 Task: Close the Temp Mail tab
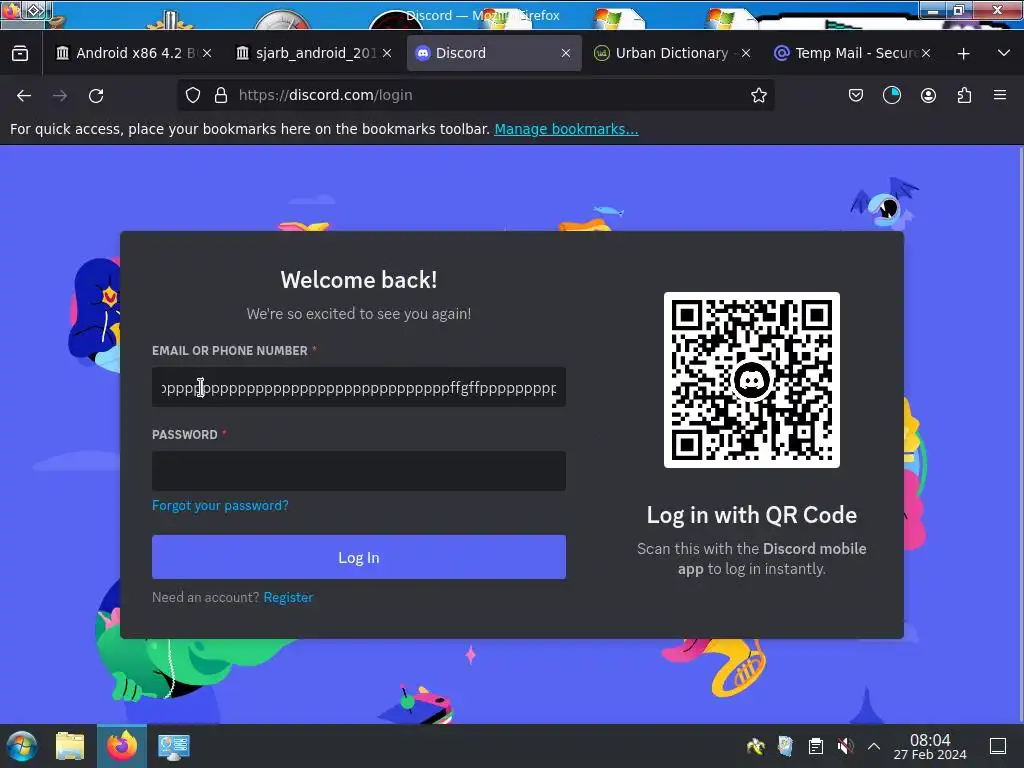(x=925, y=53)
